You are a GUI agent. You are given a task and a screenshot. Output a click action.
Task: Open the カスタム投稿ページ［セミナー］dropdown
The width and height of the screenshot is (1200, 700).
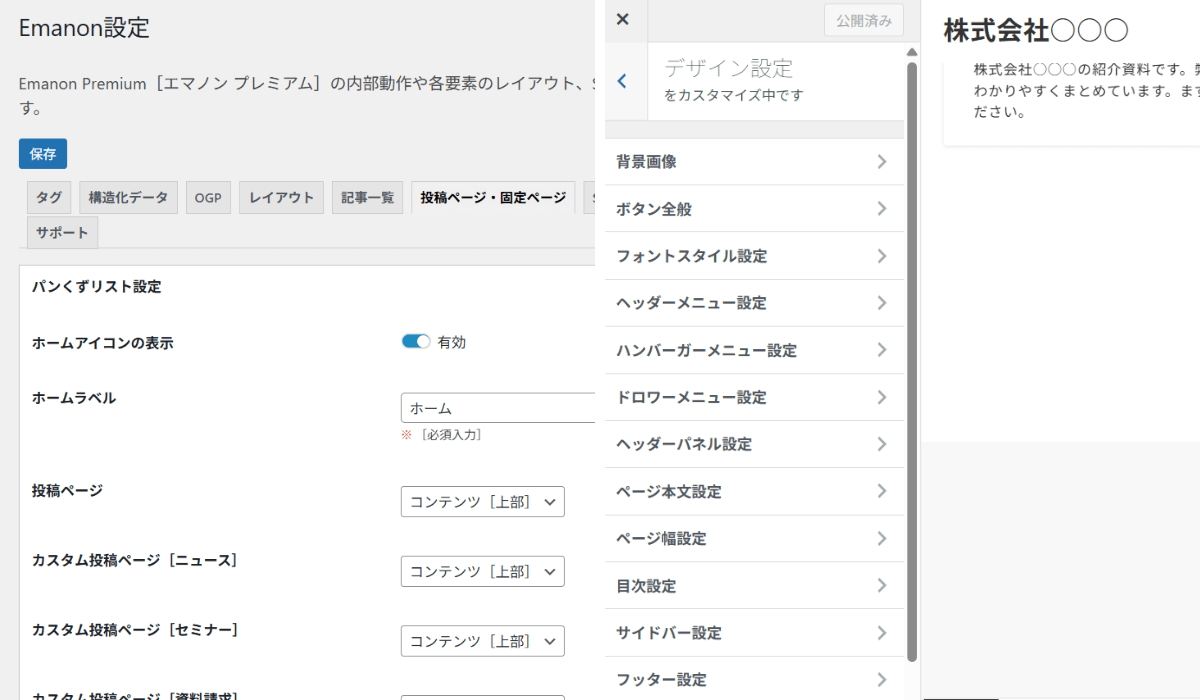point(483,640)
